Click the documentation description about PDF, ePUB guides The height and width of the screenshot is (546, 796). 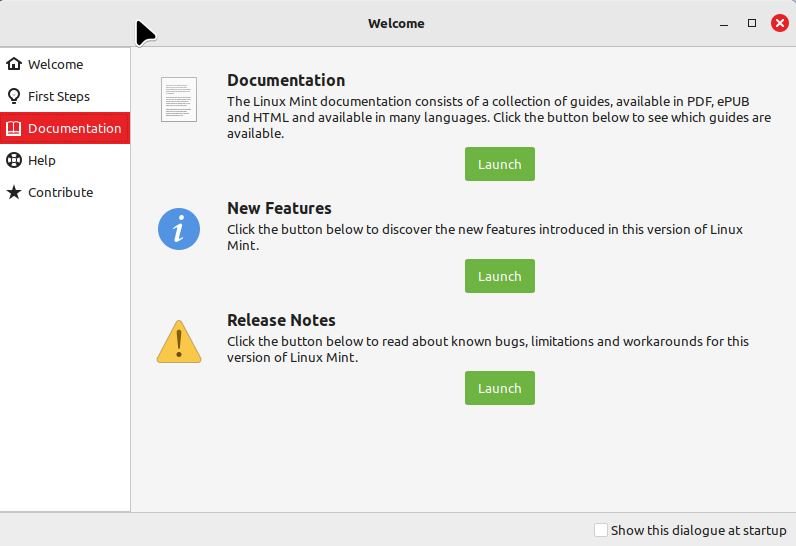[499, 117]
